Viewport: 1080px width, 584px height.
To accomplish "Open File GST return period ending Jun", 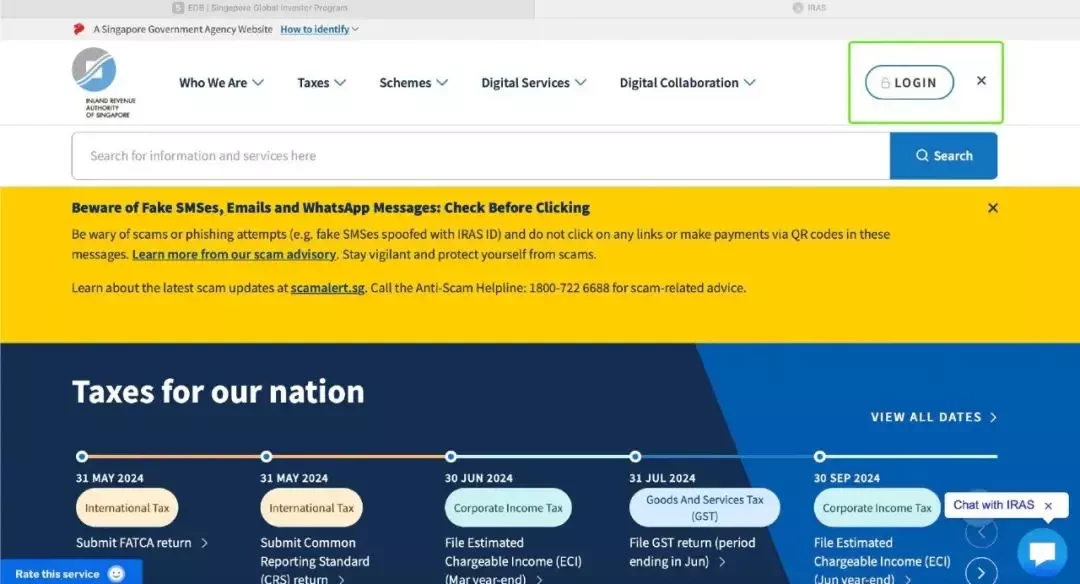I will tap(692, 552).
